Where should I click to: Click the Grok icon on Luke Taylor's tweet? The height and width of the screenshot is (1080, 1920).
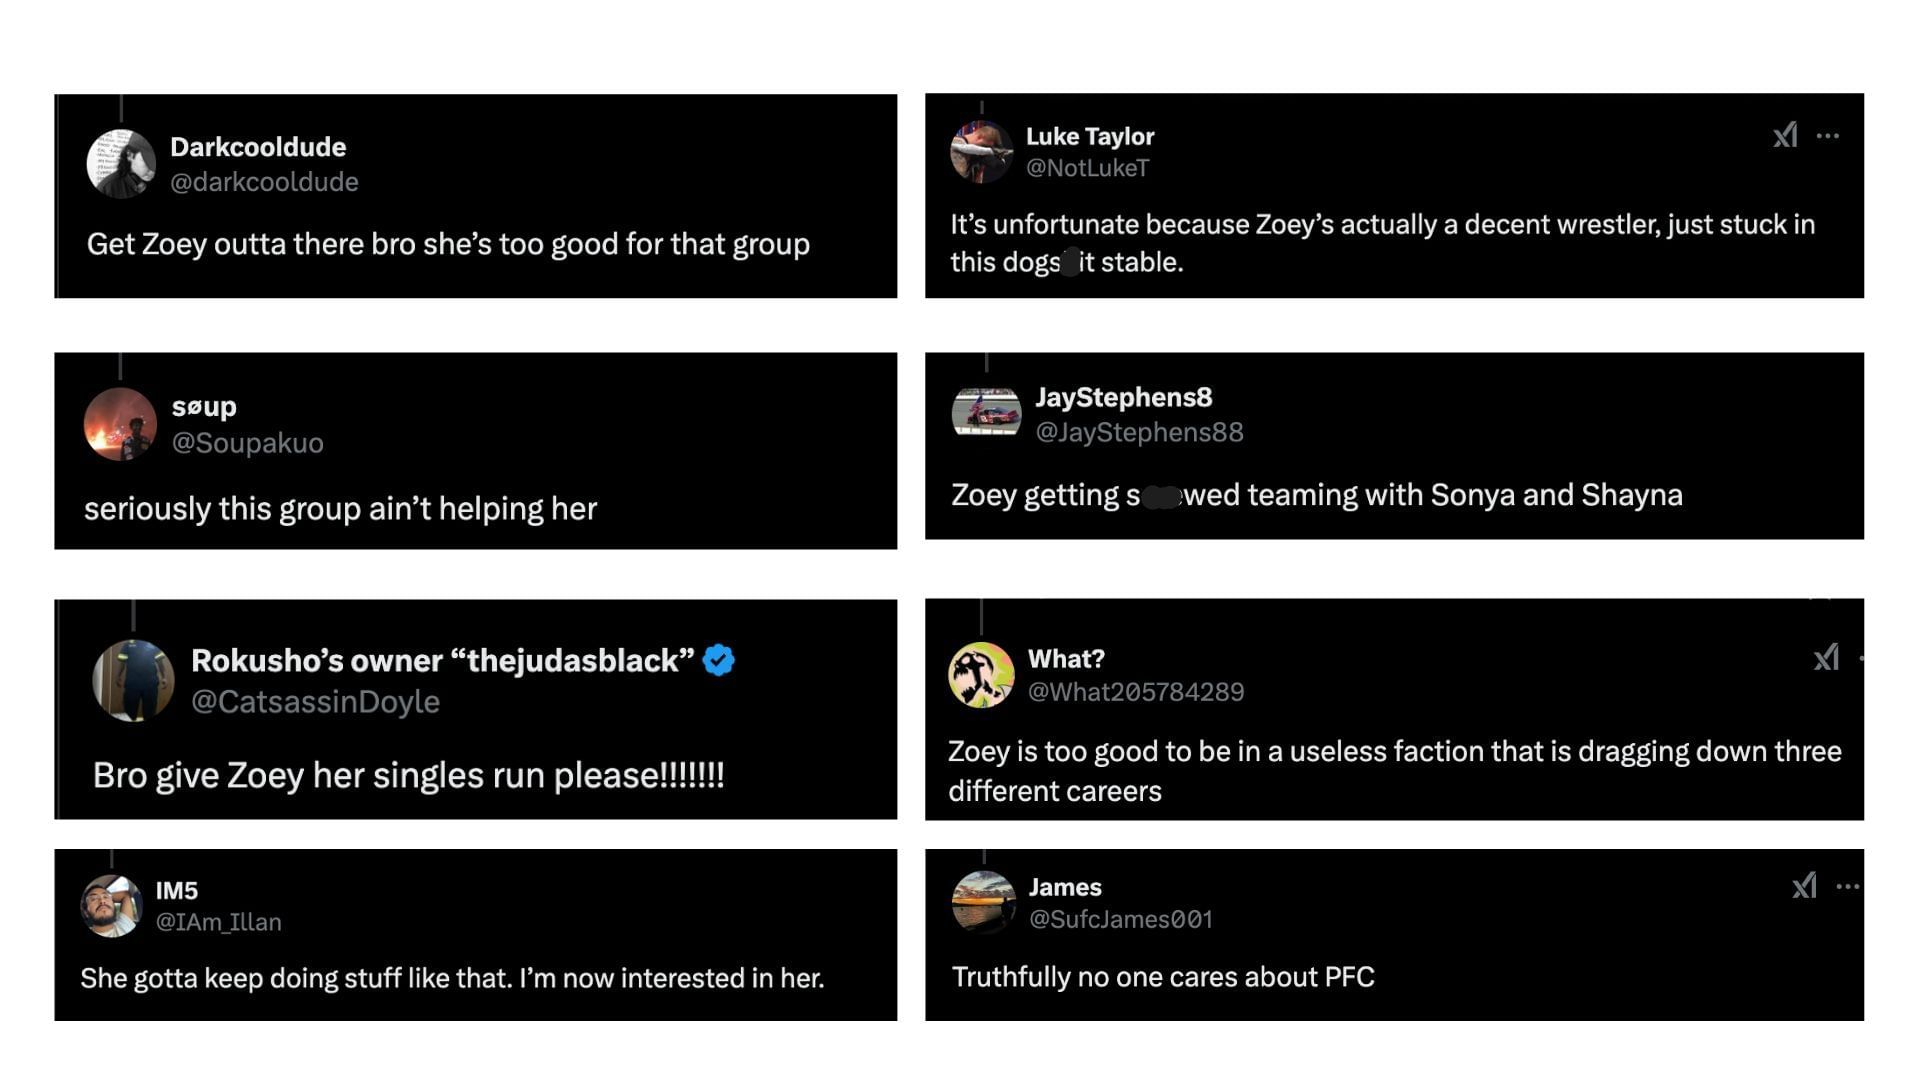(1785, 135)
